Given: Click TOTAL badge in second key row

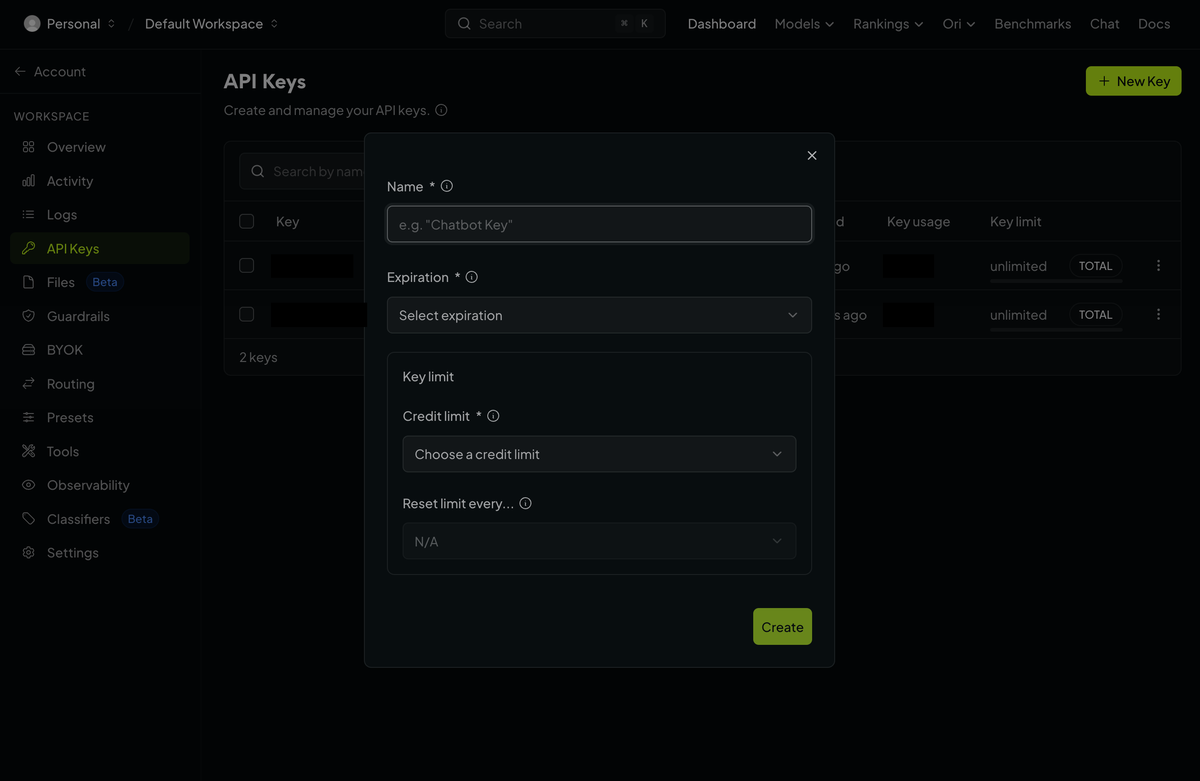Looking at the screenshot, I should pos(1095,314).
